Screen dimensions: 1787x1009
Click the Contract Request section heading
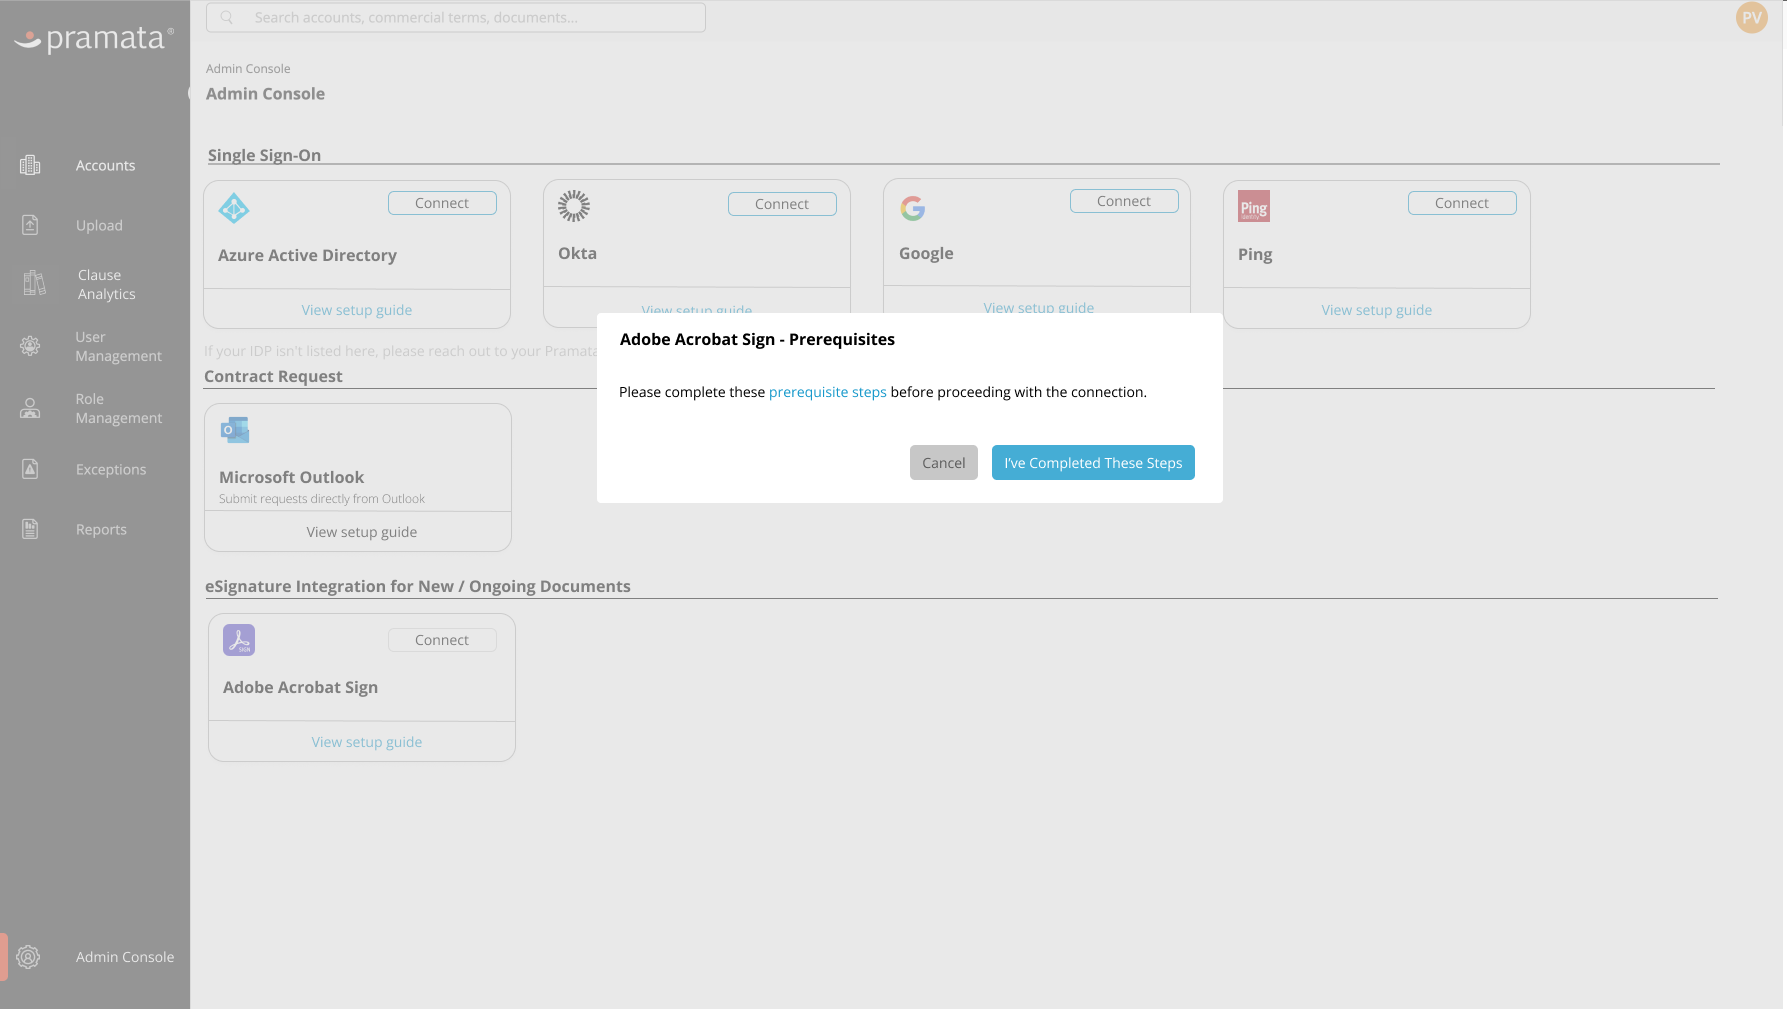pyautogui.click(x=273, y=376)
